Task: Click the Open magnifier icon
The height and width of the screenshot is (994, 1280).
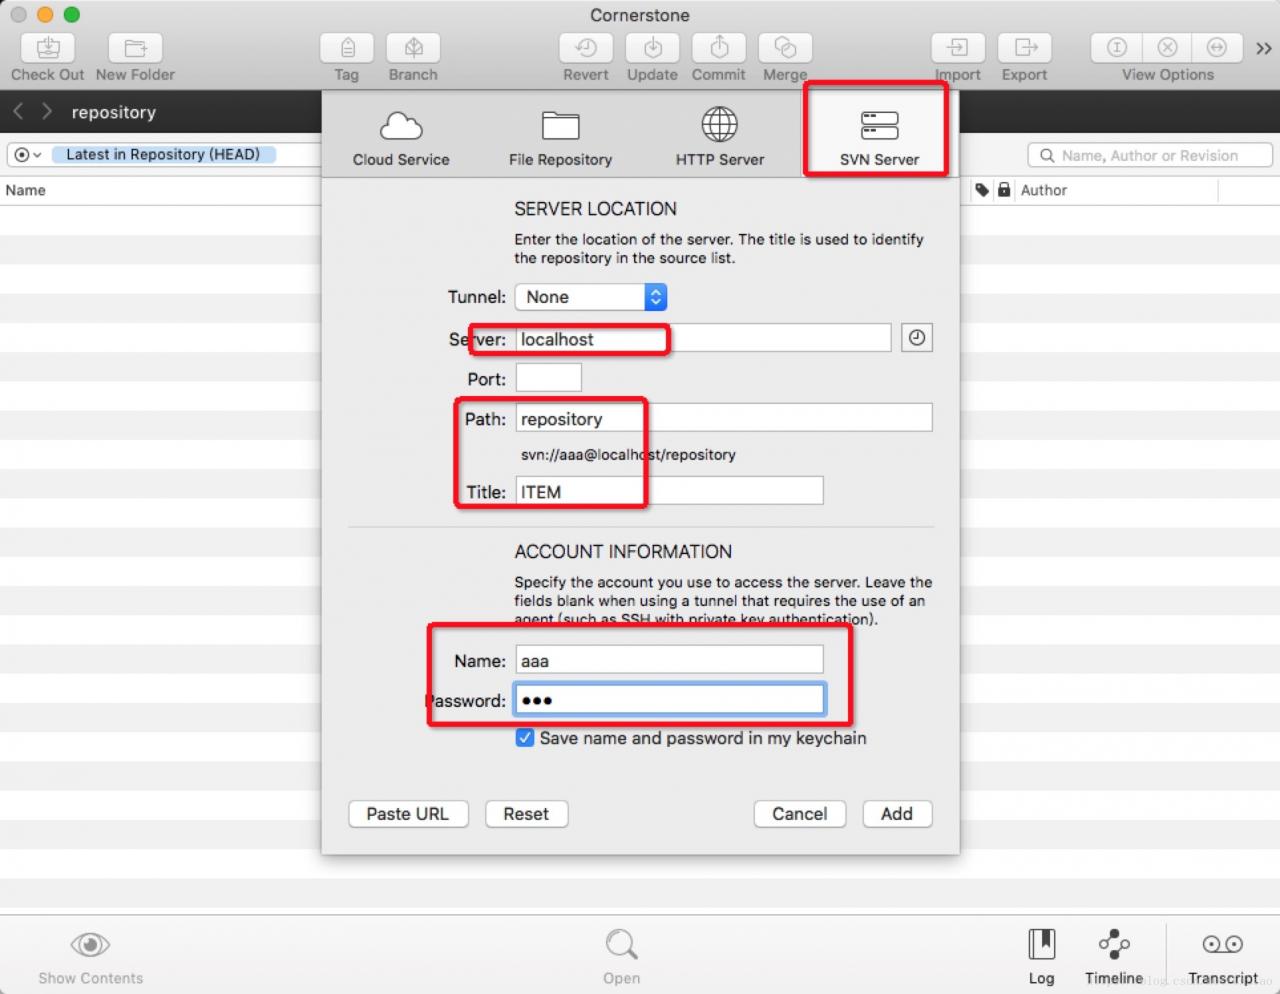Action: point(621,944)
